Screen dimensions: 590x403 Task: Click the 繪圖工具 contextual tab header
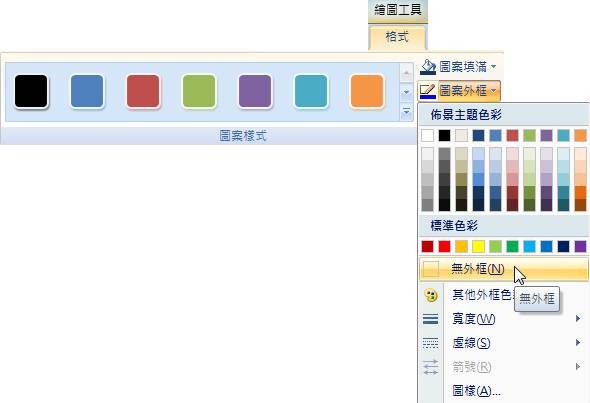(x=398, y=10)
